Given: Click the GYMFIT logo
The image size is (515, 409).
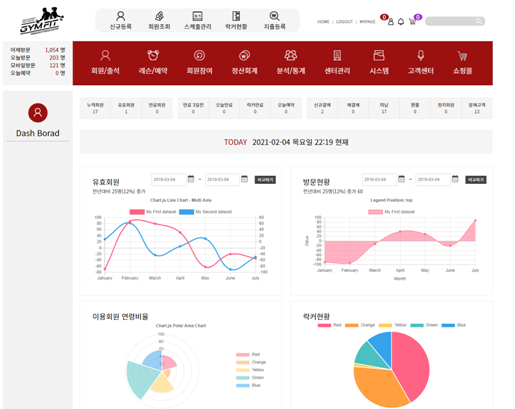Looking at the screenshot, I should pyautogui.click(x=42, y=21).
